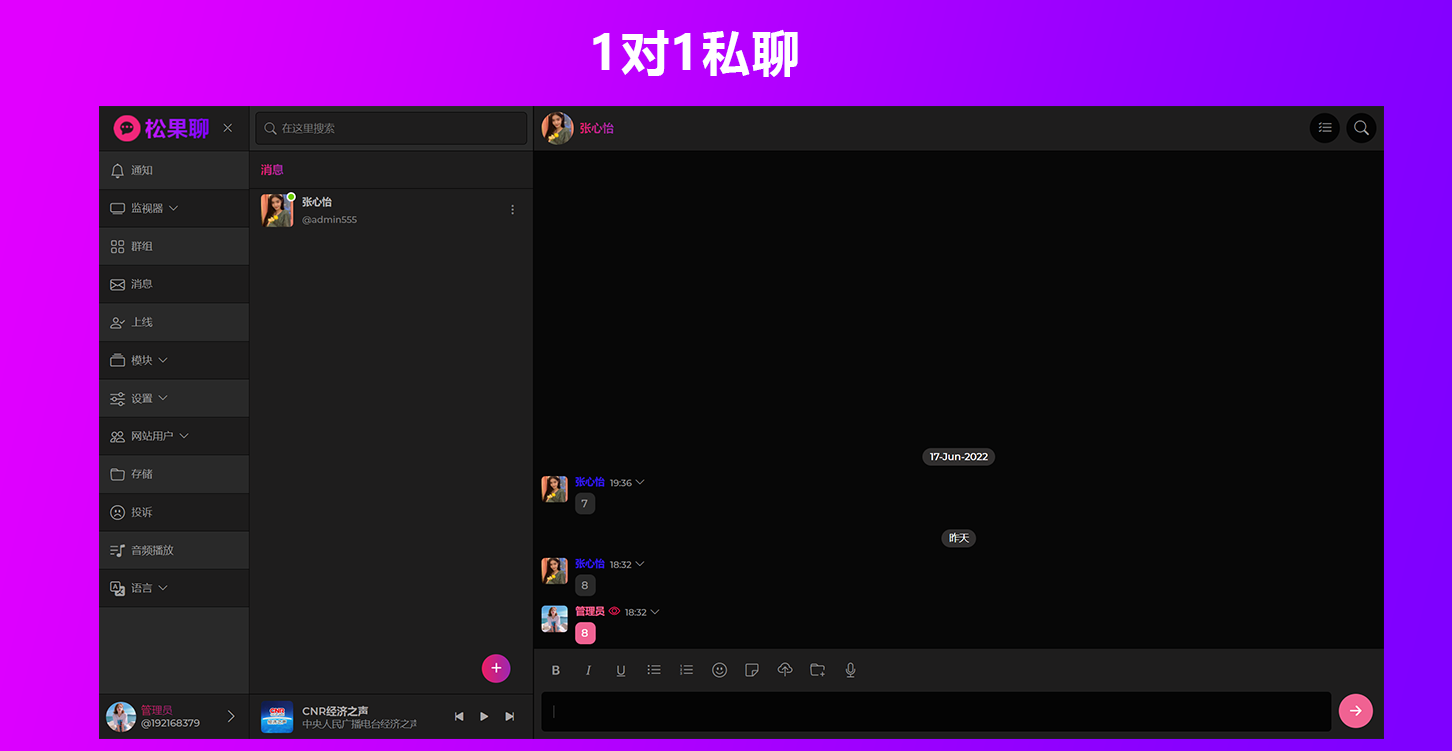Screen dimensions: 1452x751
Task: Click the 消息 heading above chat list
Action: pos(272,170)
